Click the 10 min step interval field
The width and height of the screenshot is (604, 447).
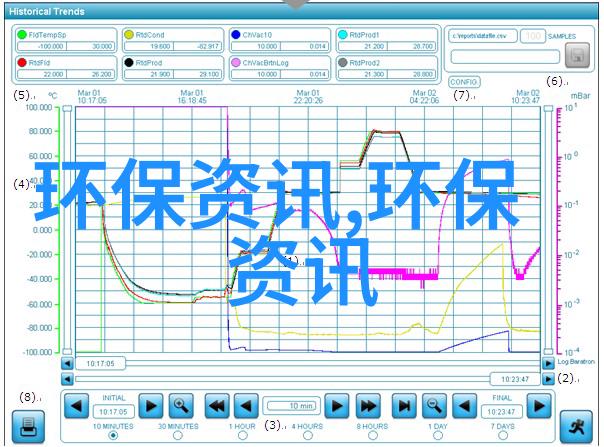coord(292,406)
